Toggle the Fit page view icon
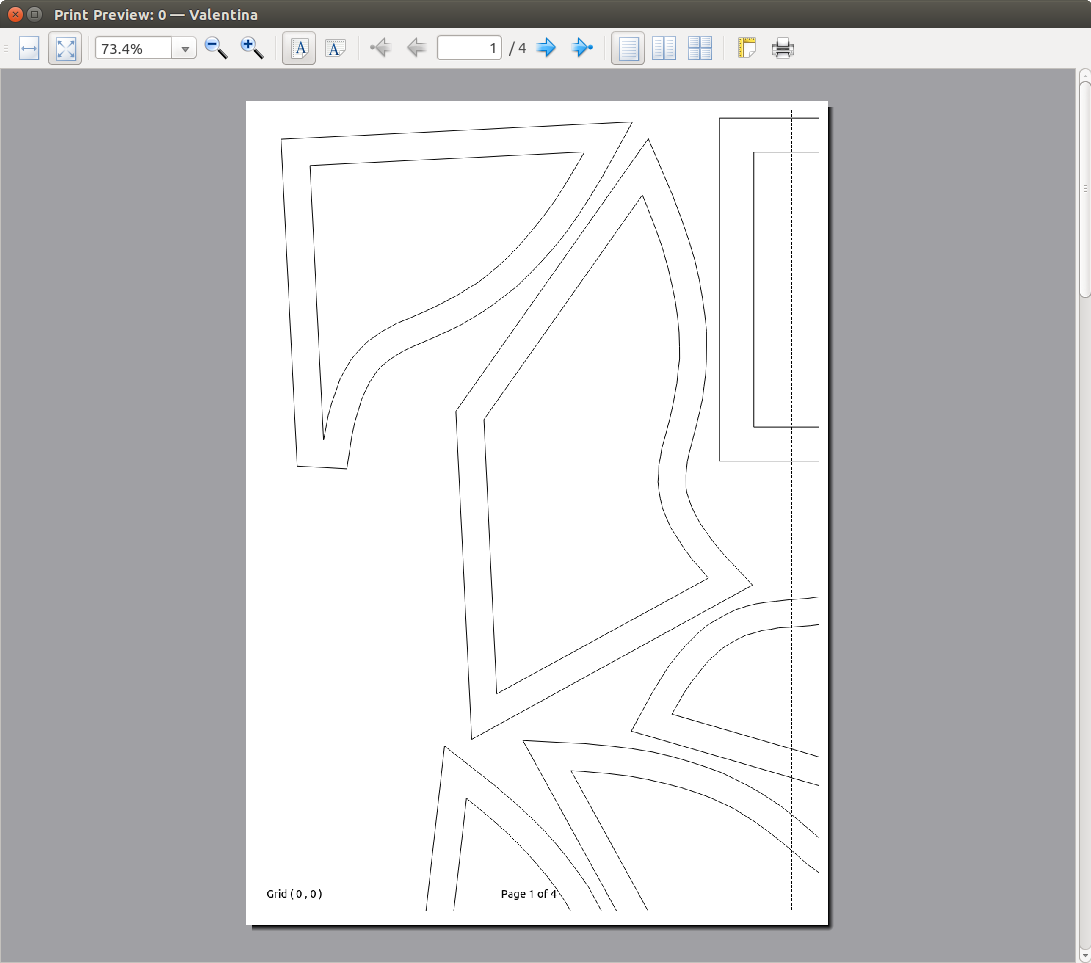Viewport: 1091px width, 963px height. (x=65, y=49)
